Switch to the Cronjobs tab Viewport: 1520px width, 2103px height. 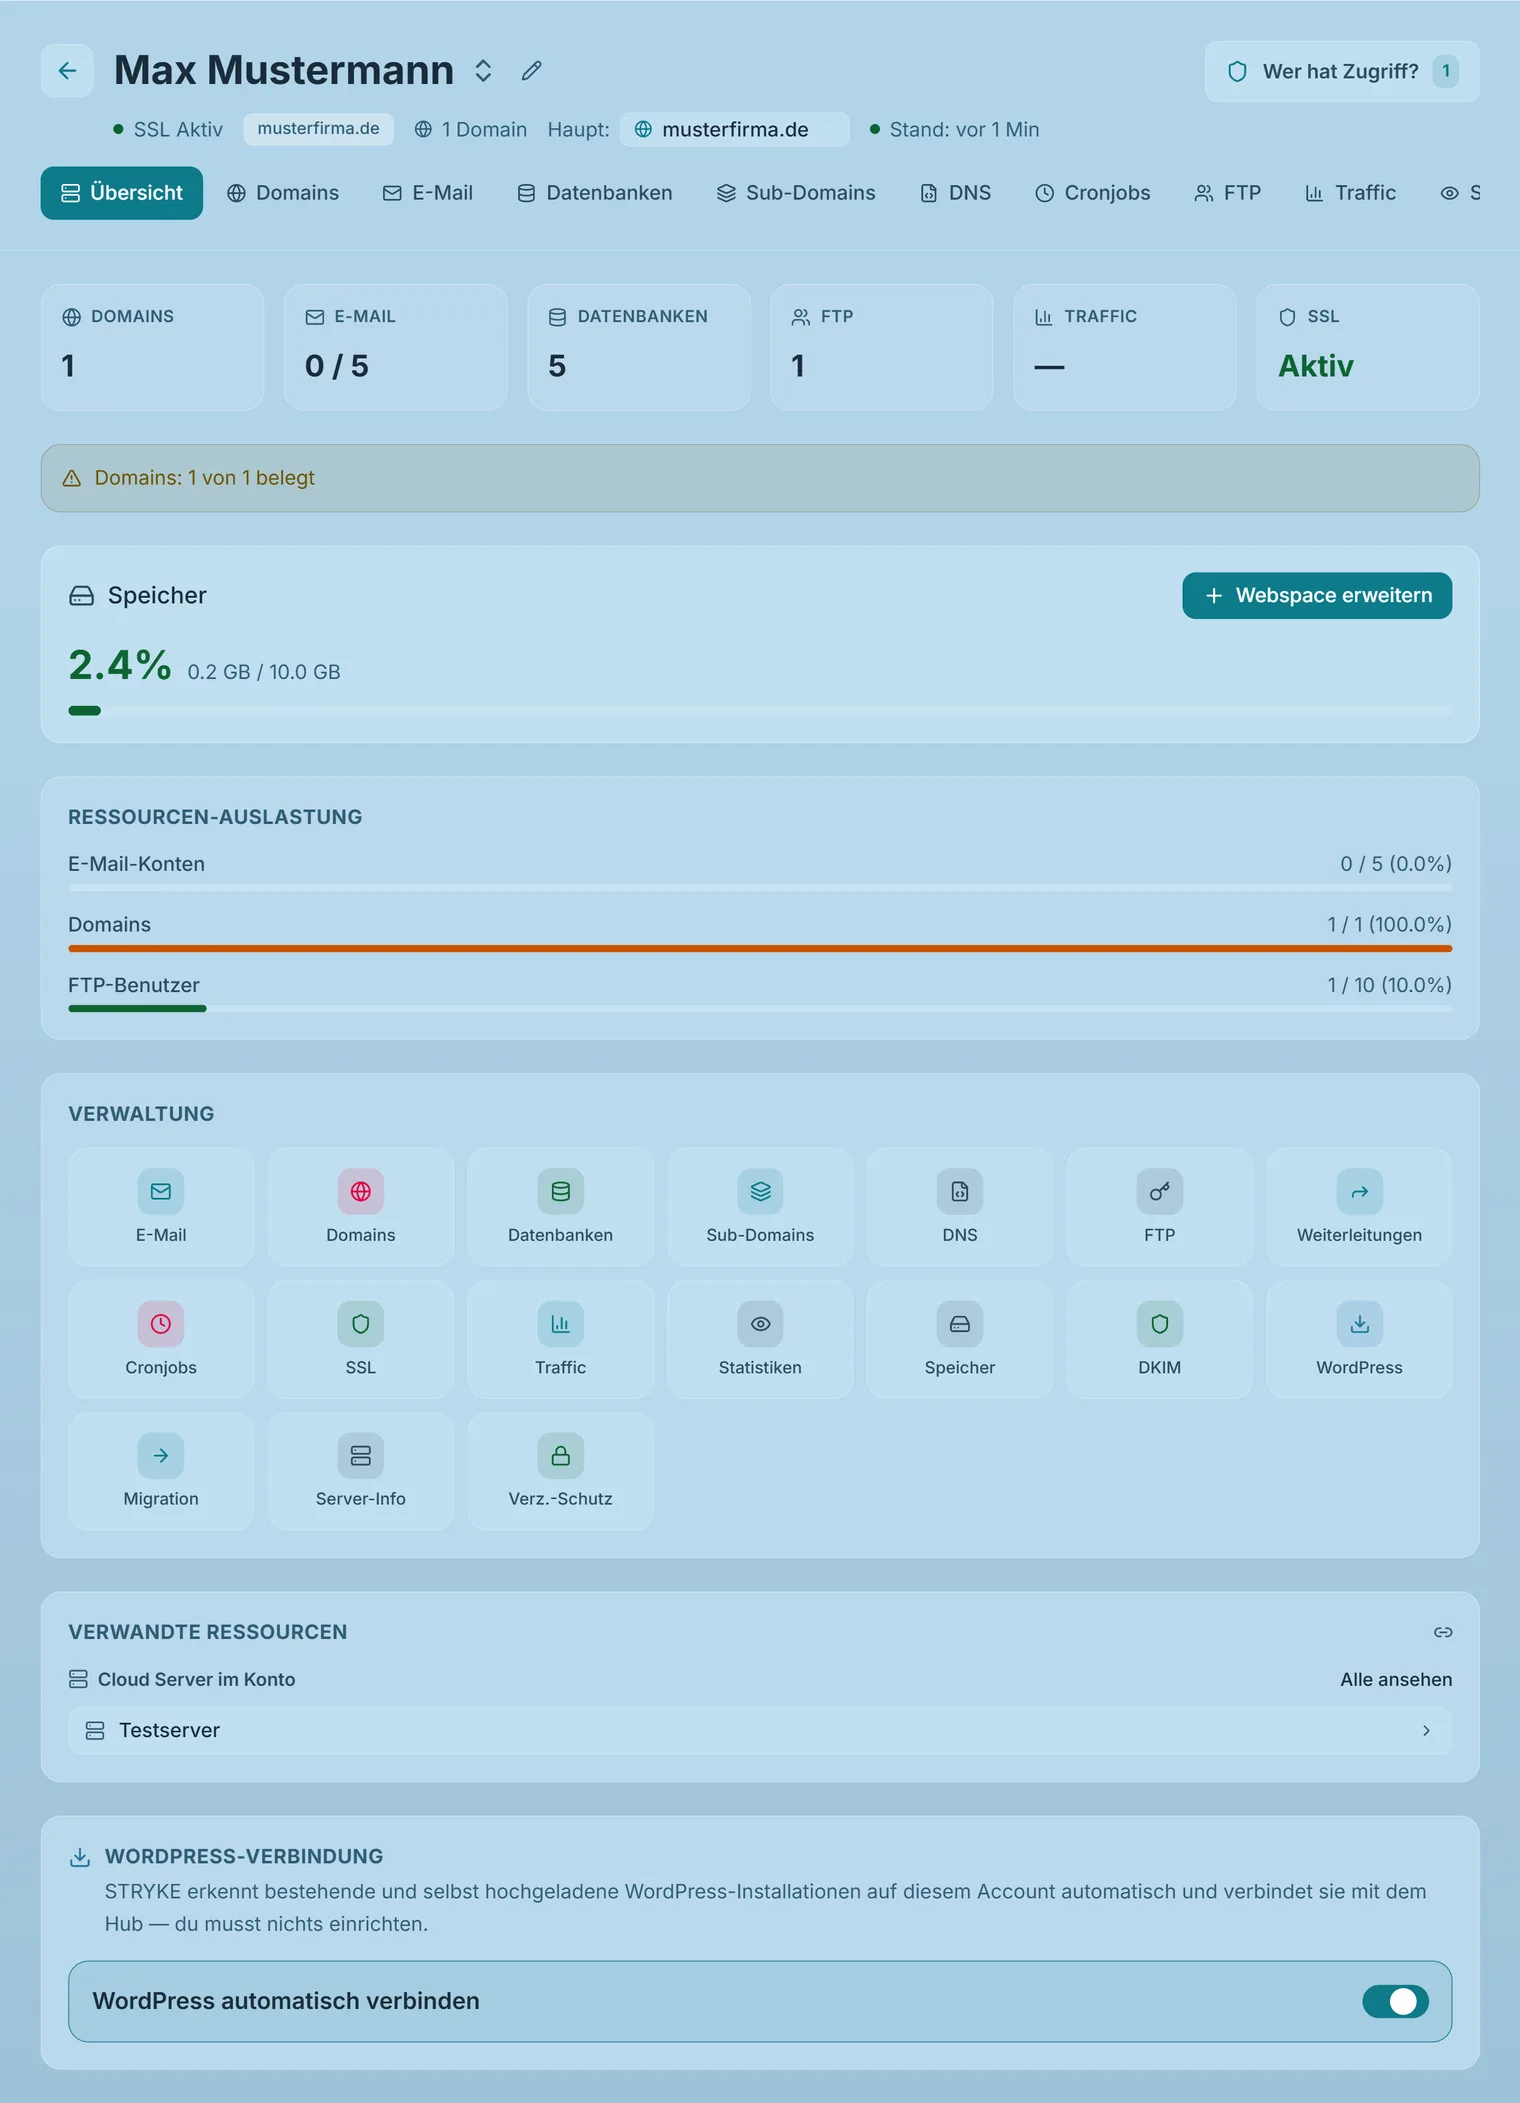tap(1092, 193)
